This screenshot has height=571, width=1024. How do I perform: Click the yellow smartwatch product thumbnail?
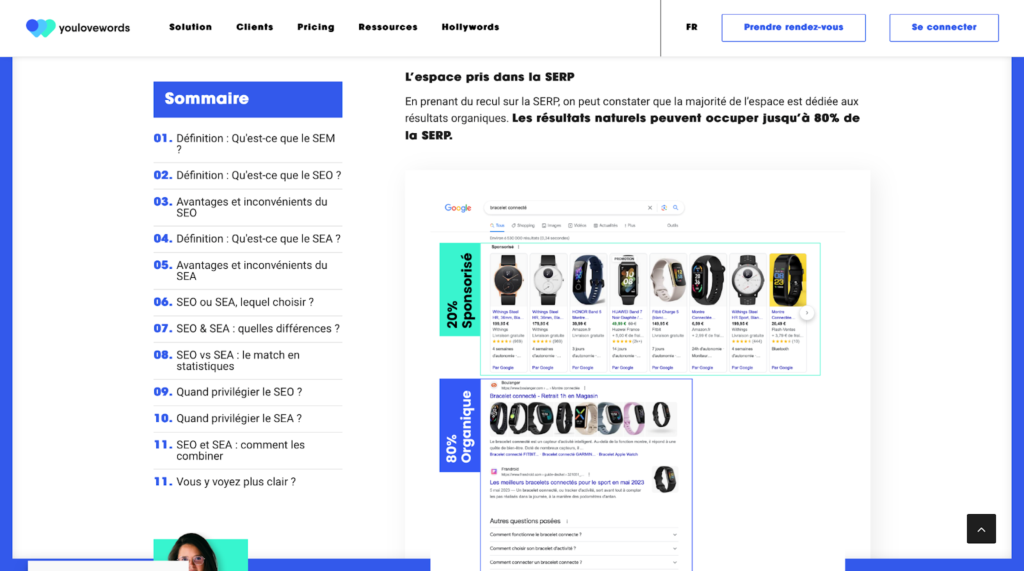pyautogui.click(x=788, y=280)
